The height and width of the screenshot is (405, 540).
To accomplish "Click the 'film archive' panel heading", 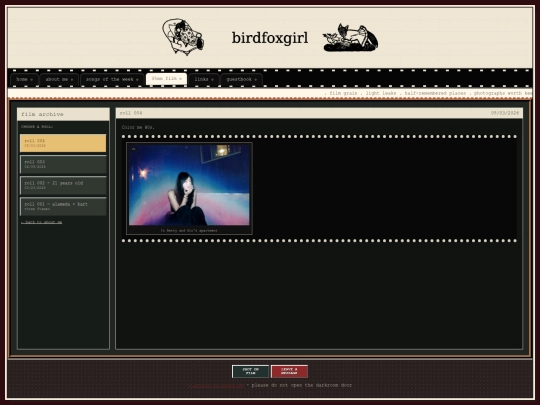I will [42, 114].
